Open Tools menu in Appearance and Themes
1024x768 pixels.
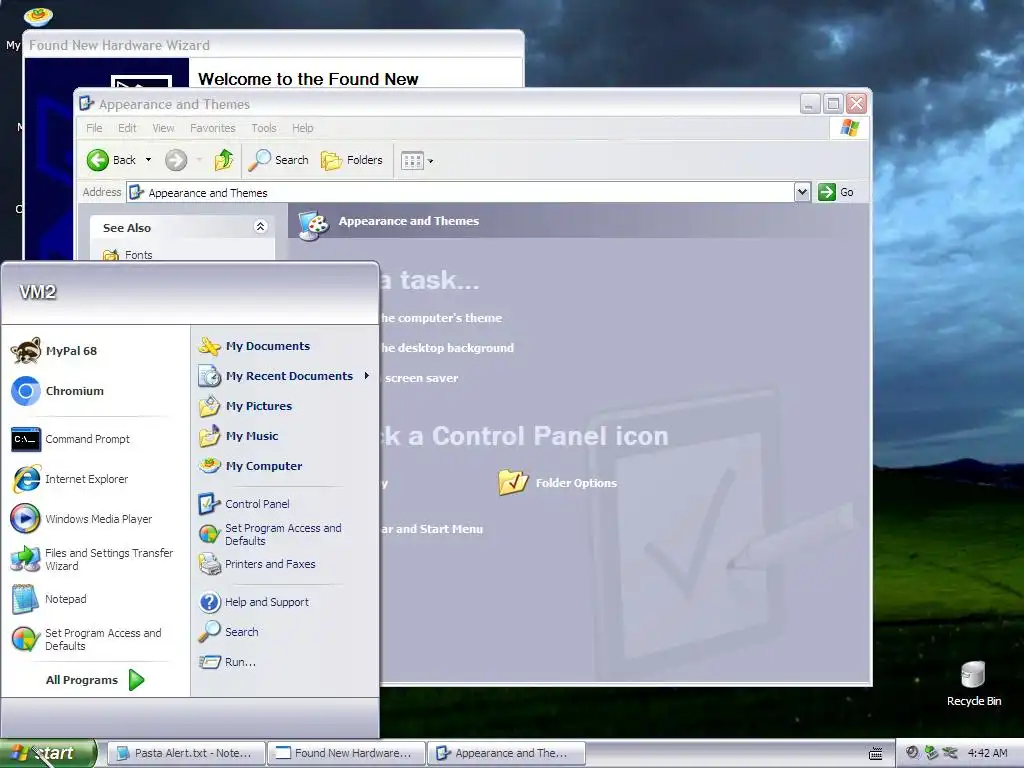[264, 128]
